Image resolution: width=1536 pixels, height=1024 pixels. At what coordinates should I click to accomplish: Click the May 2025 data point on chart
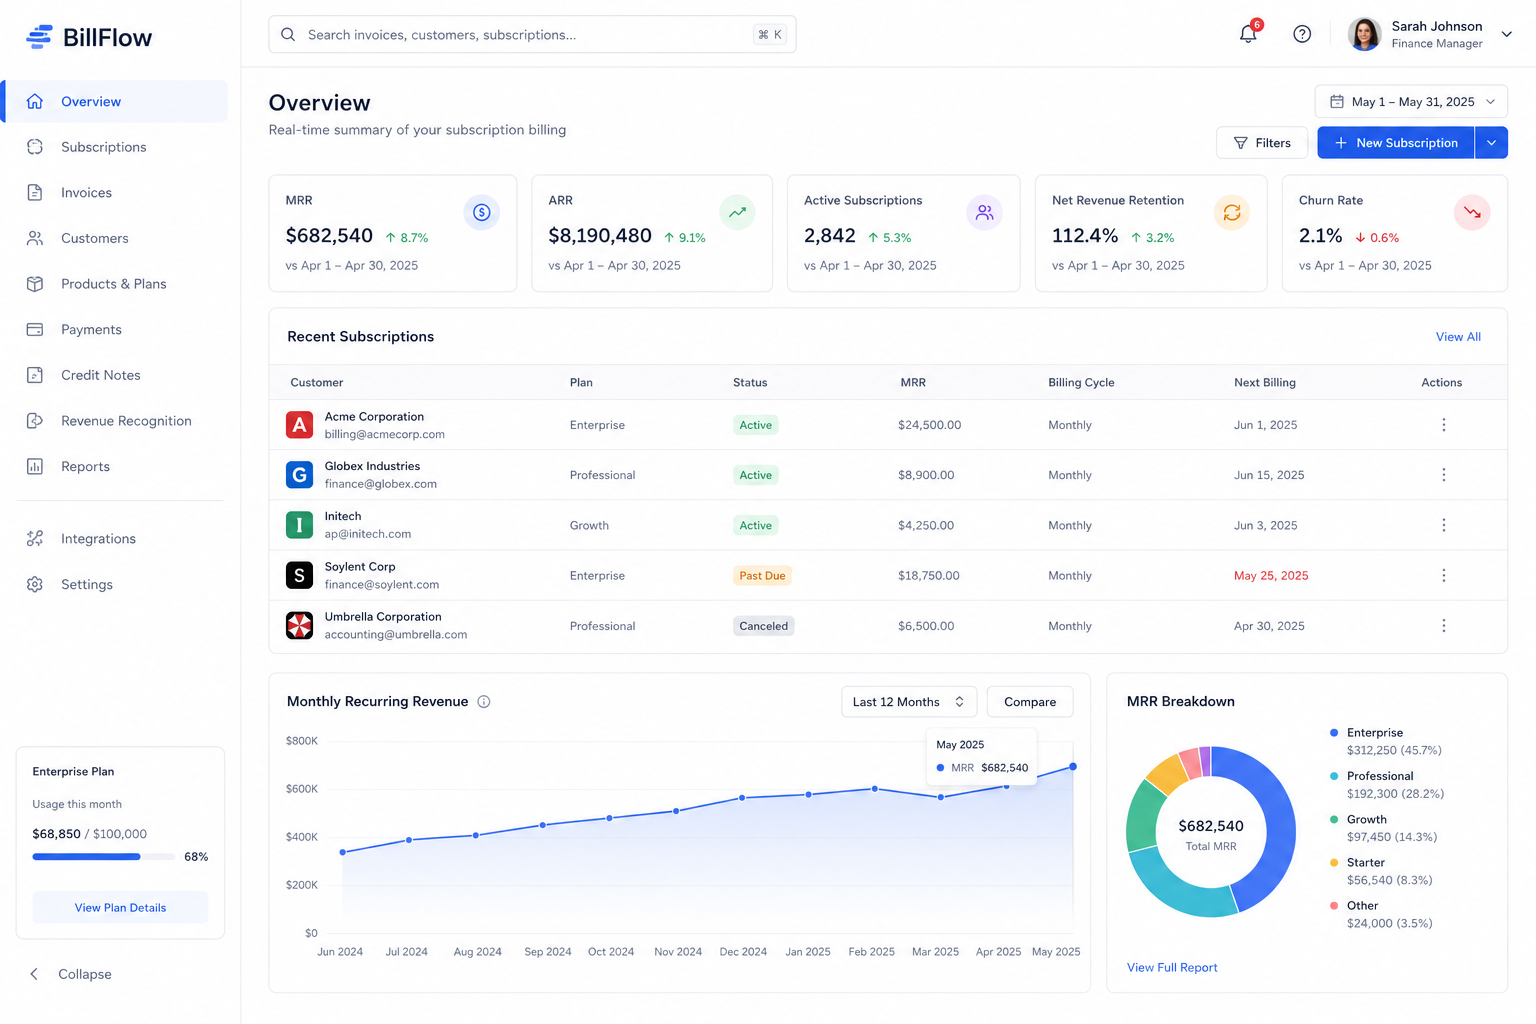point(1073,767)
